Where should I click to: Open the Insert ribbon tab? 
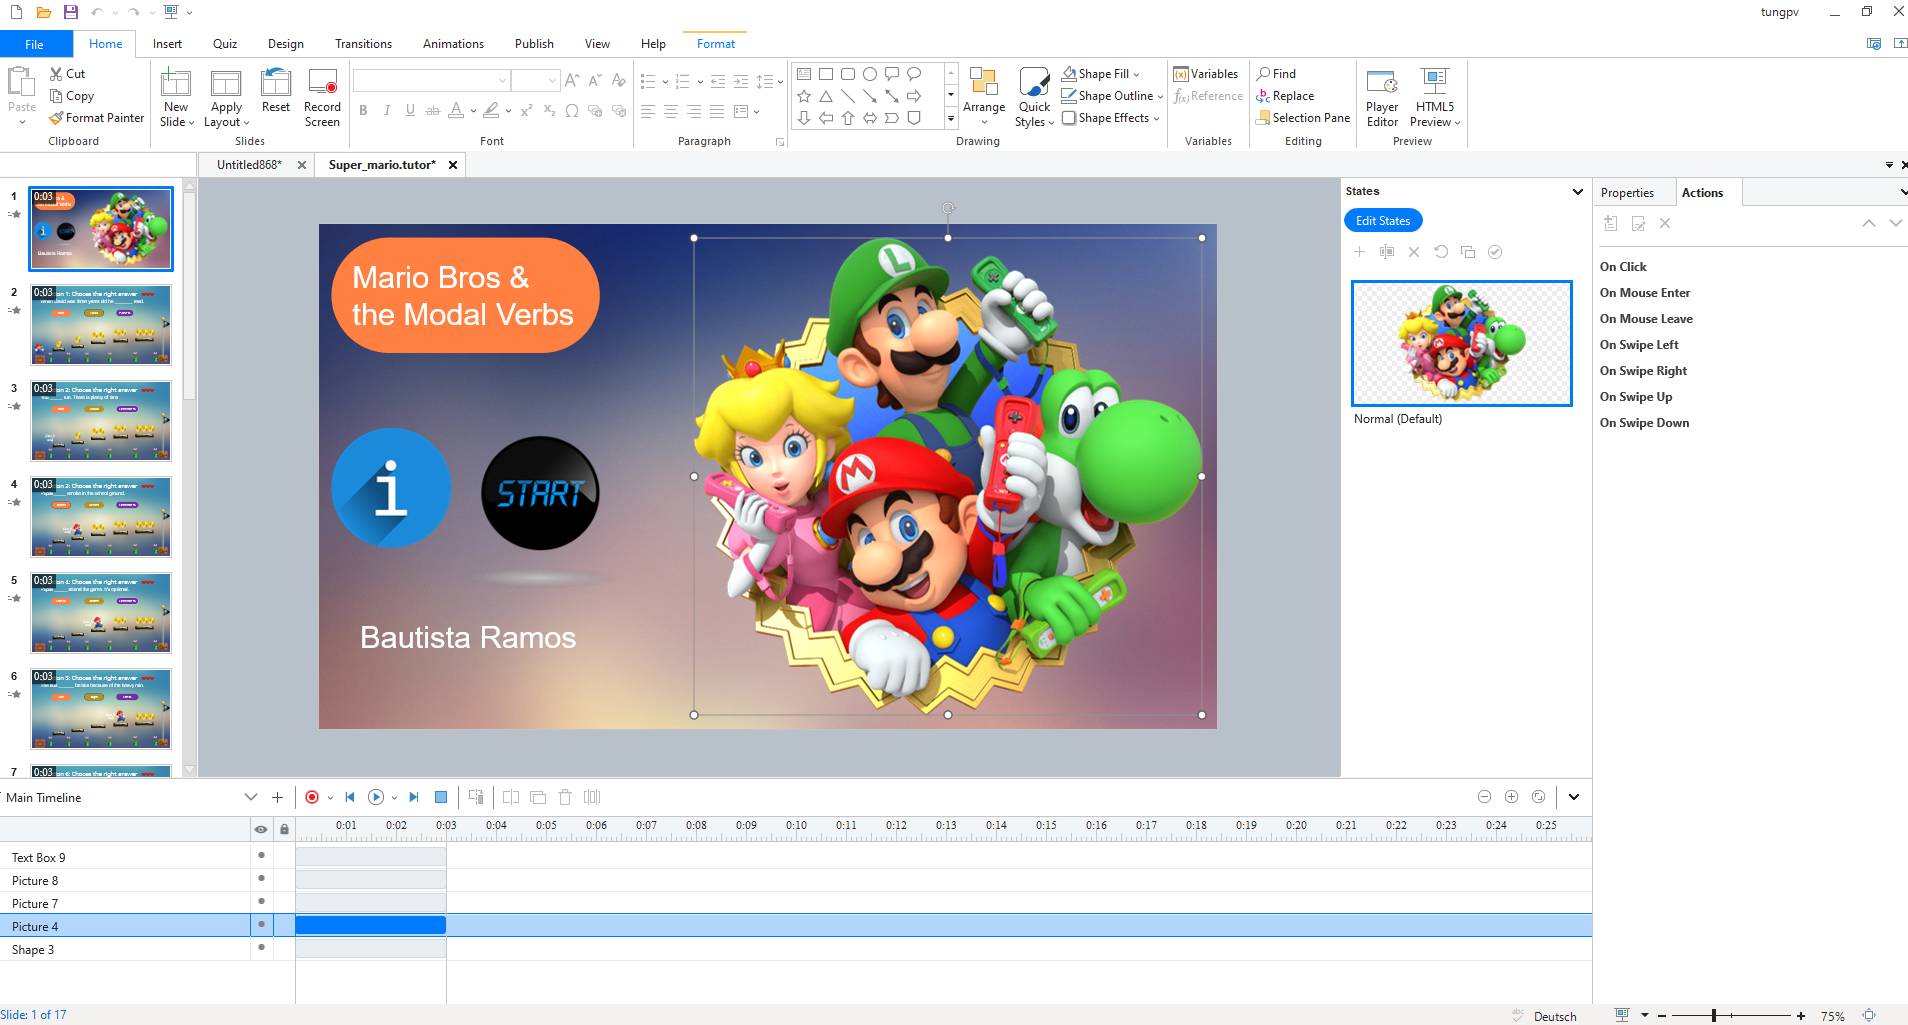coord(167,44)
